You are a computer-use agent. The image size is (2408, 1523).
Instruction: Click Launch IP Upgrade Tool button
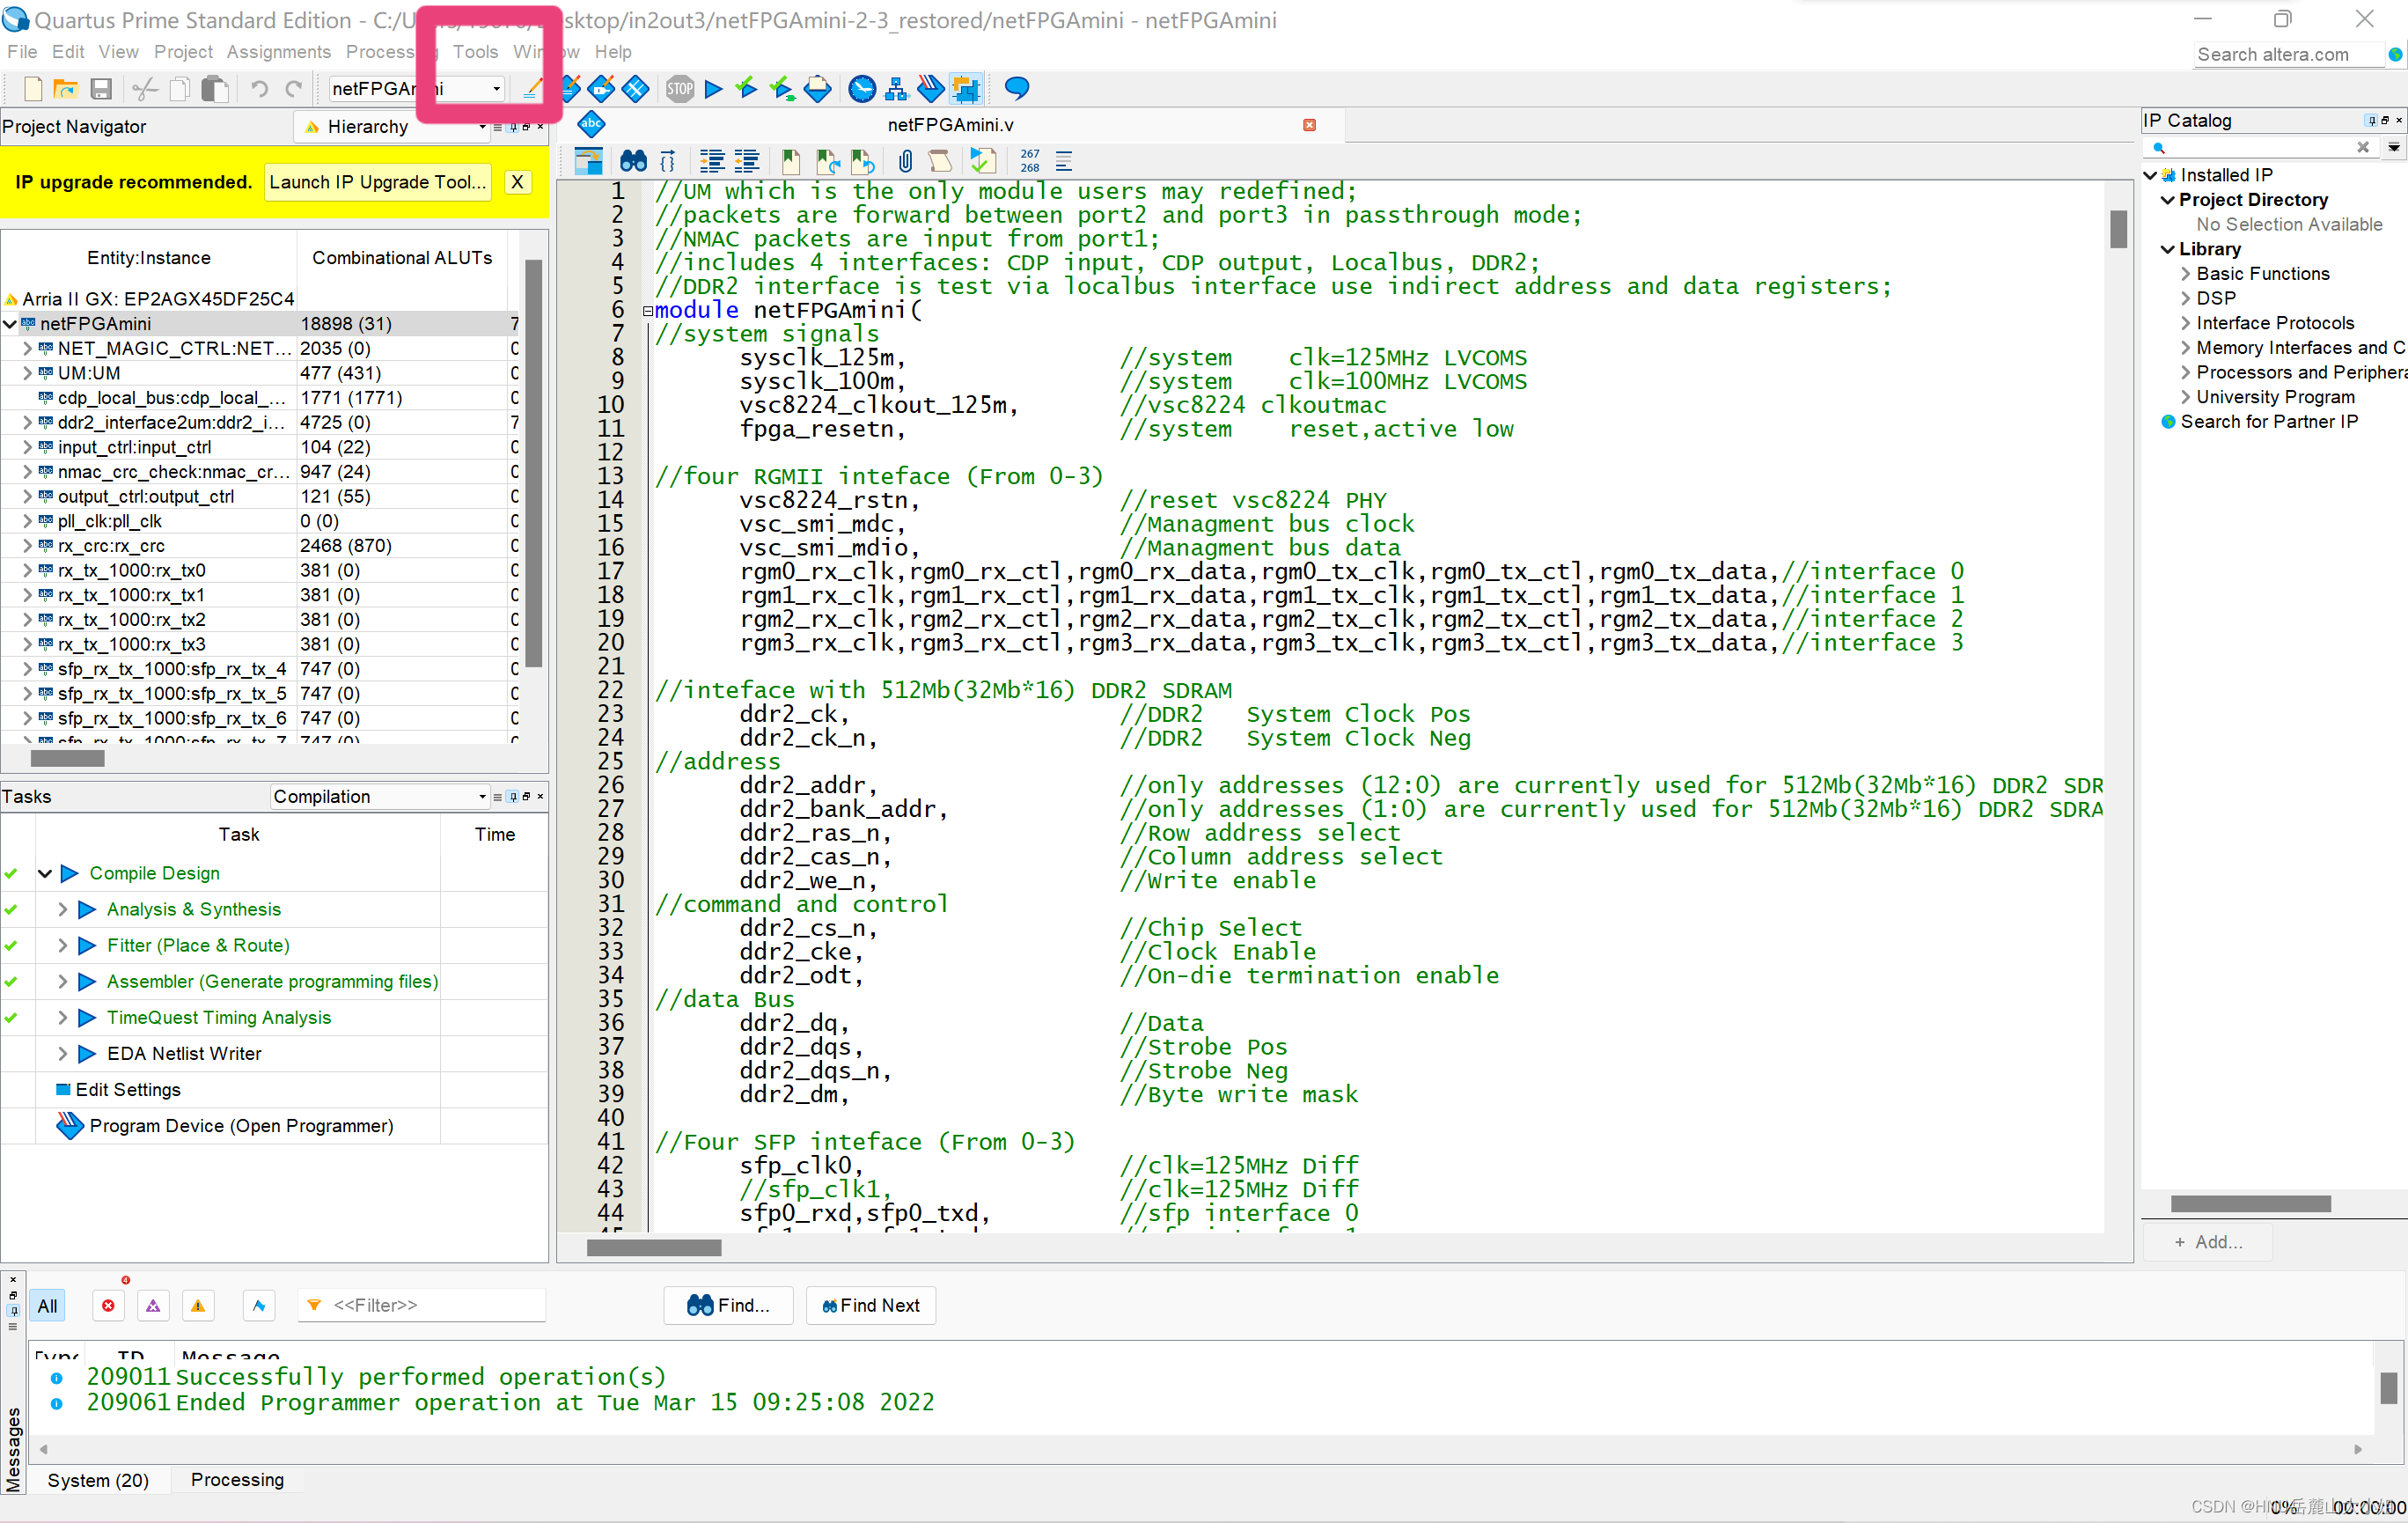pyautogui.click(x=377, y=182)
